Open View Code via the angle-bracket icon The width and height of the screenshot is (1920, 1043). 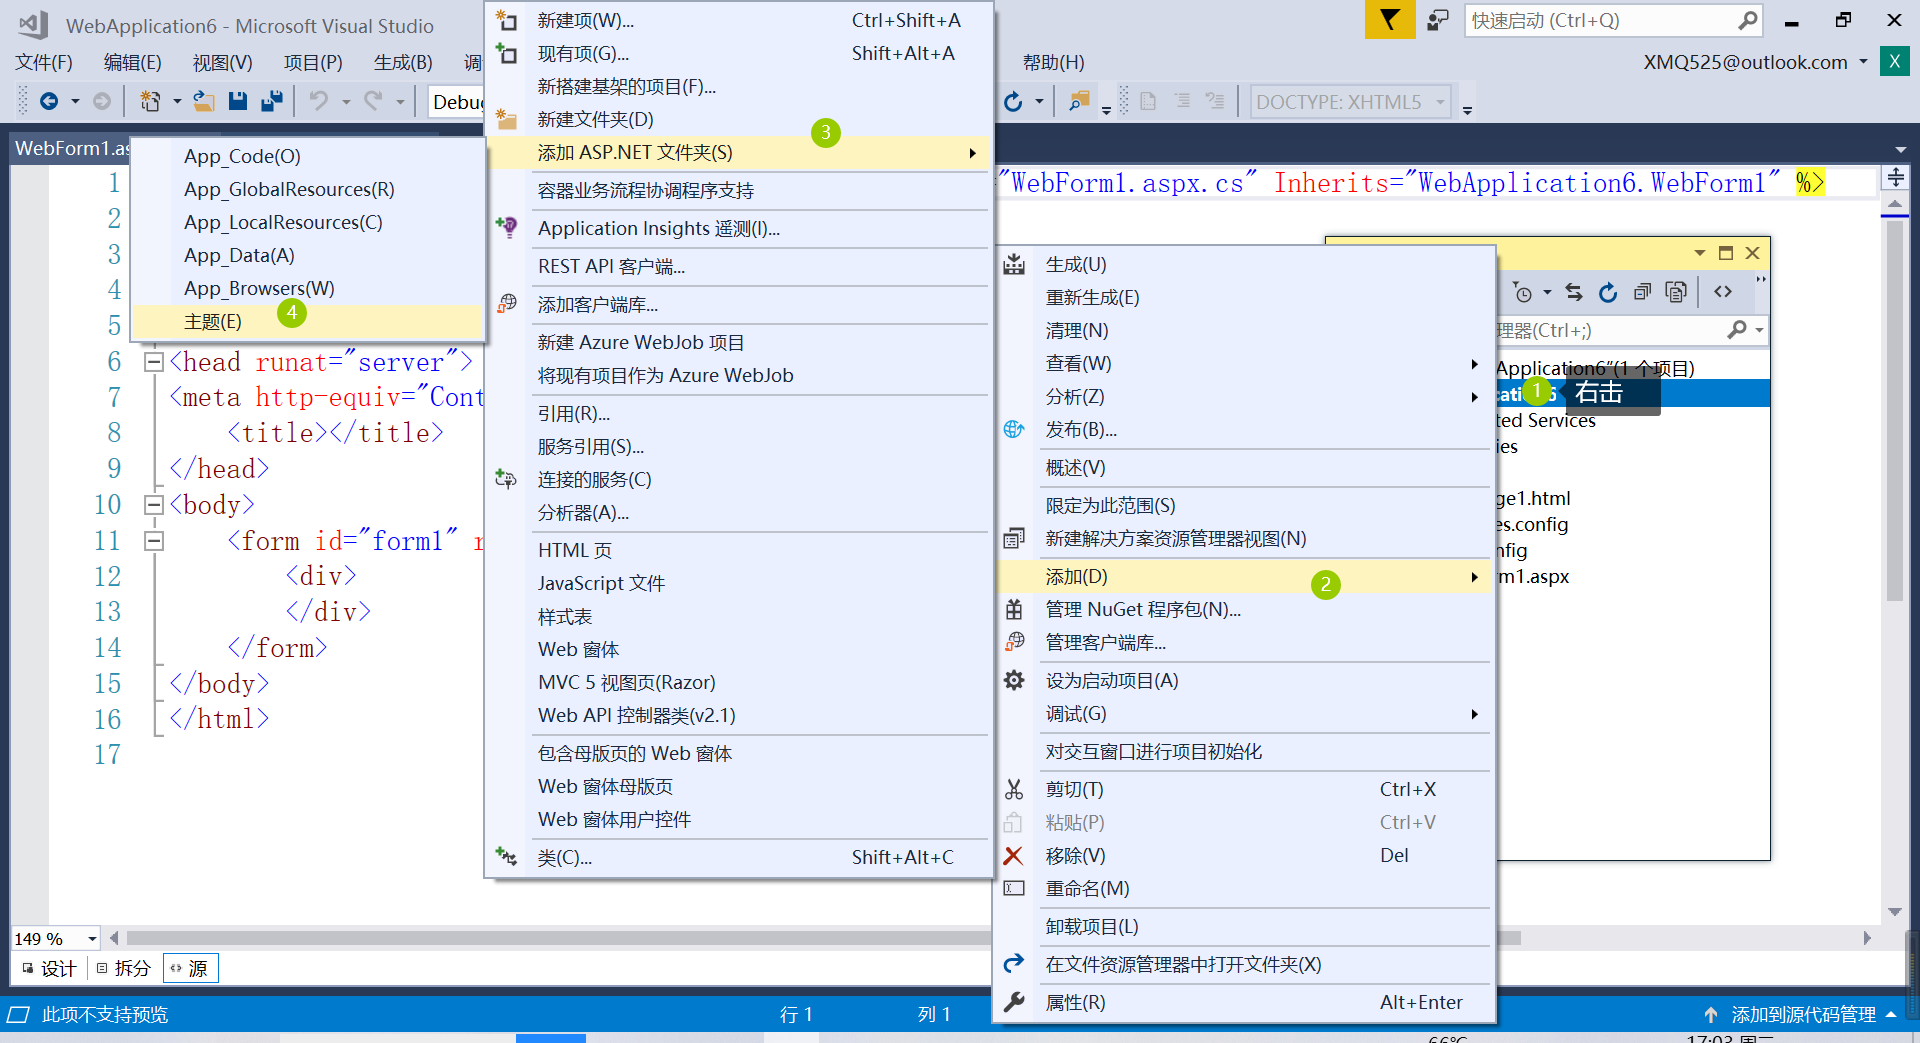coord(1724,292)
